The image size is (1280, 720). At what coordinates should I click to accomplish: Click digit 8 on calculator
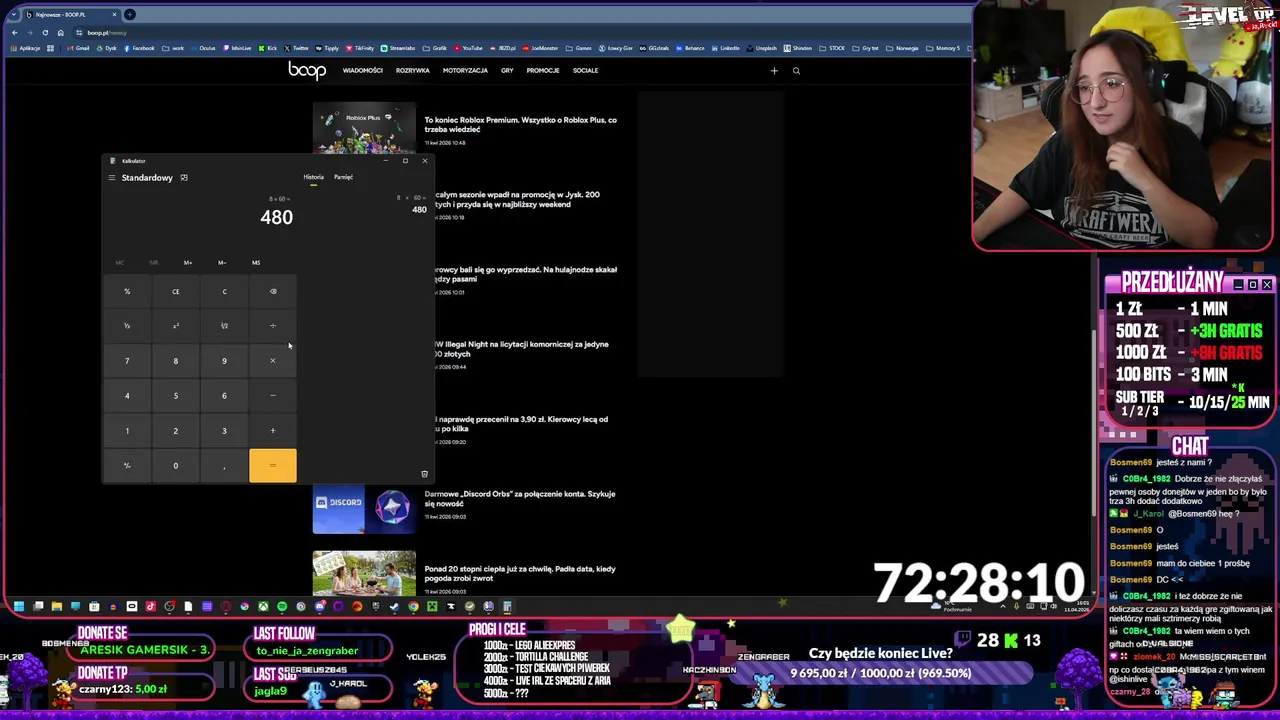pos(175,361)
